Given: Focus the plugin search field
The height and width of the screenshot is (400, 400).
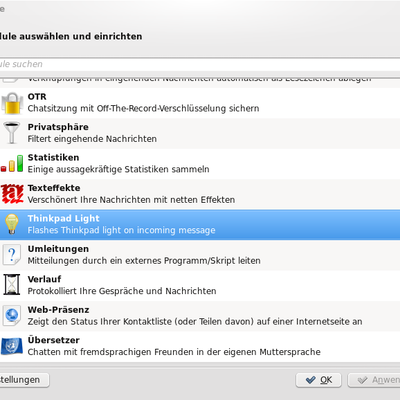Looking at the screenshot, I should click(200, 64).
